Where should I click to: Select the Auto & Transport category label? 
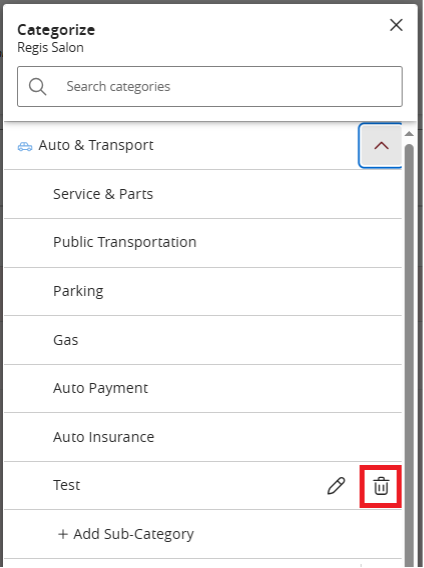pos(96,145)
